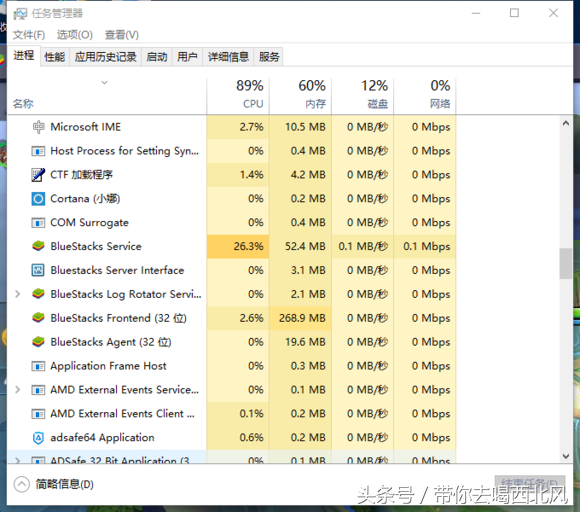Click the BlueStacks Service layered icon

pos(38,246)
